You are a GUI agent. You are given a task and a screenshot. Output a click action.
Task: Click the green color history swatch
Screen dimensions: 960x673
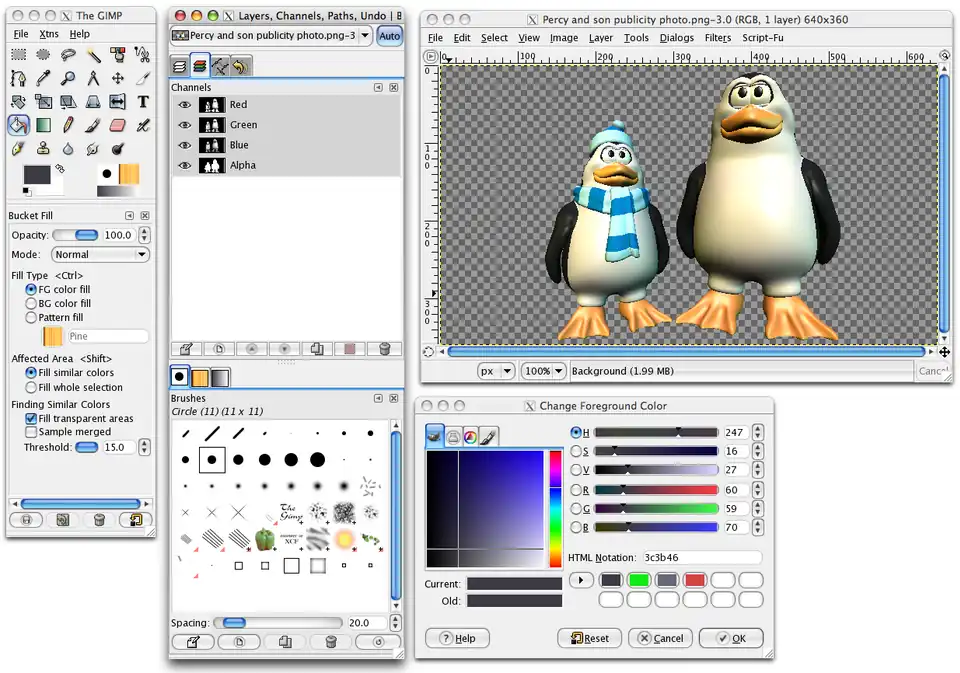[x=639, y=580]
